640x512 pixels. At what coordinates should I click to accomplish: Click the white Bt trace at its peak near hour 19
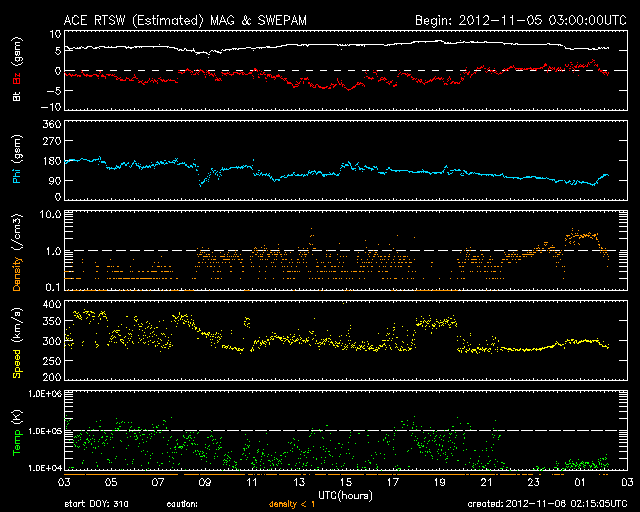tap(438, 41)
